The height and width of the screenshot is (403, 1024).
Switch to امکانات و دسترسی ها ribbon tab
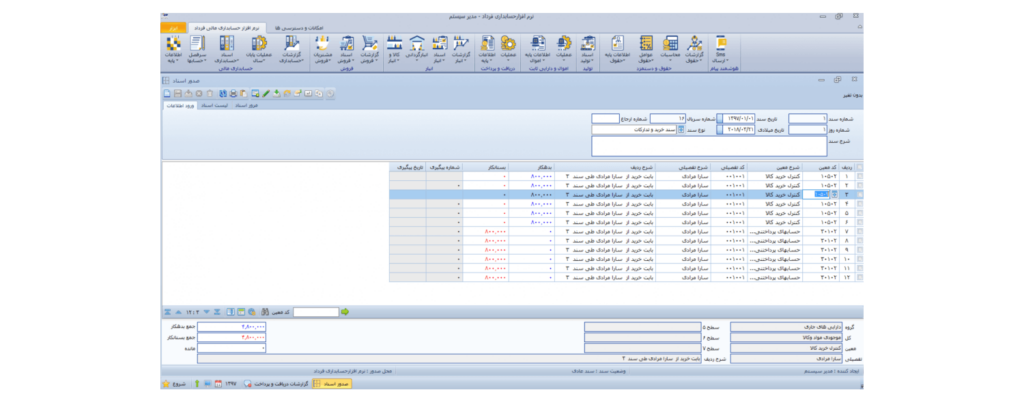298,28
